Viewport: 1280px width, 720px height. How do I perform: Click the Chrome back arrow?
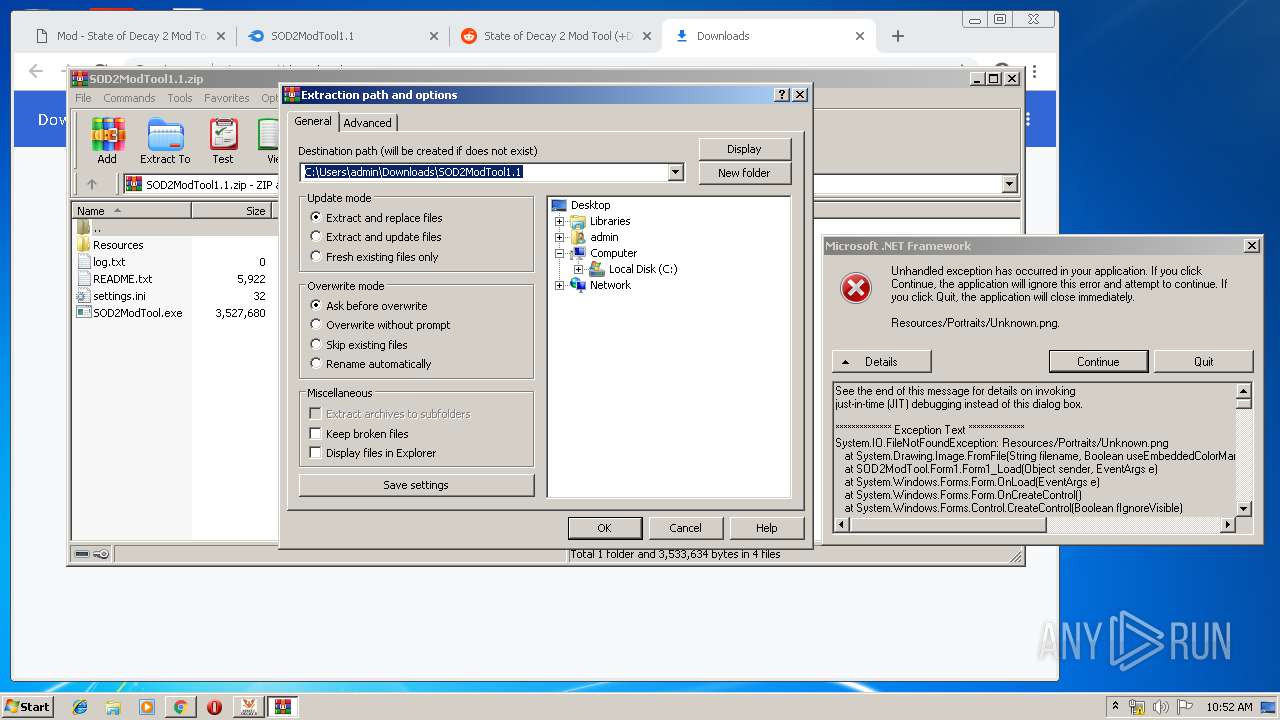click(x=36, y=71)
